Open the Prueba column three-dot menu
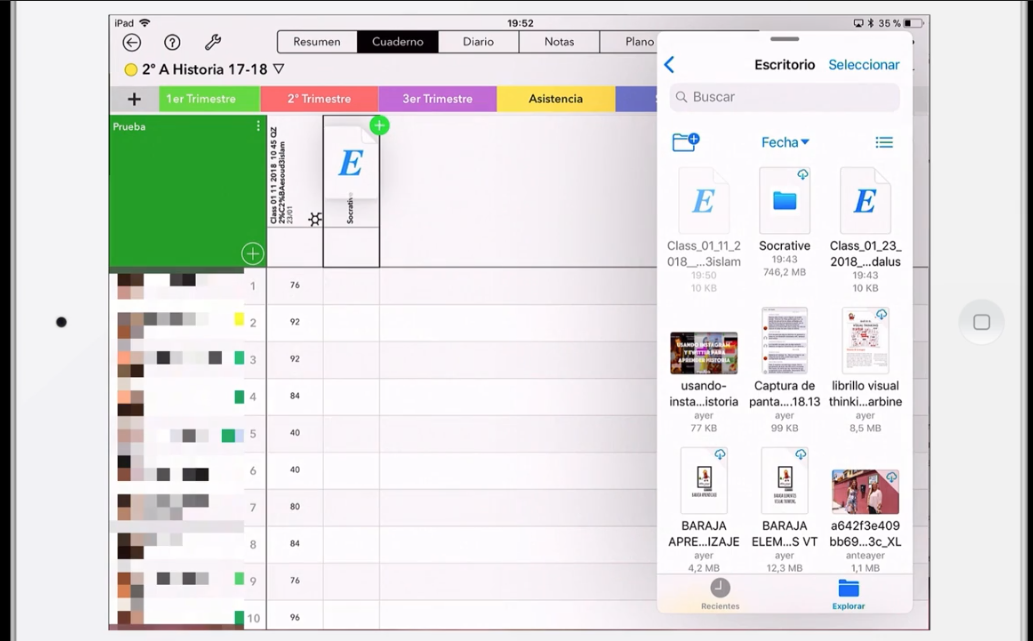 tap(258, 127)
